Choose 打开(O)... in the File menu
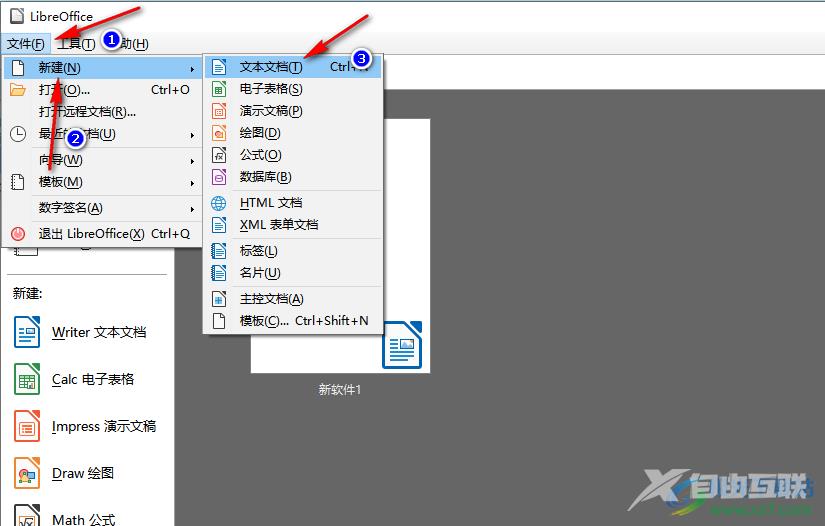 [x=103, y=90]
